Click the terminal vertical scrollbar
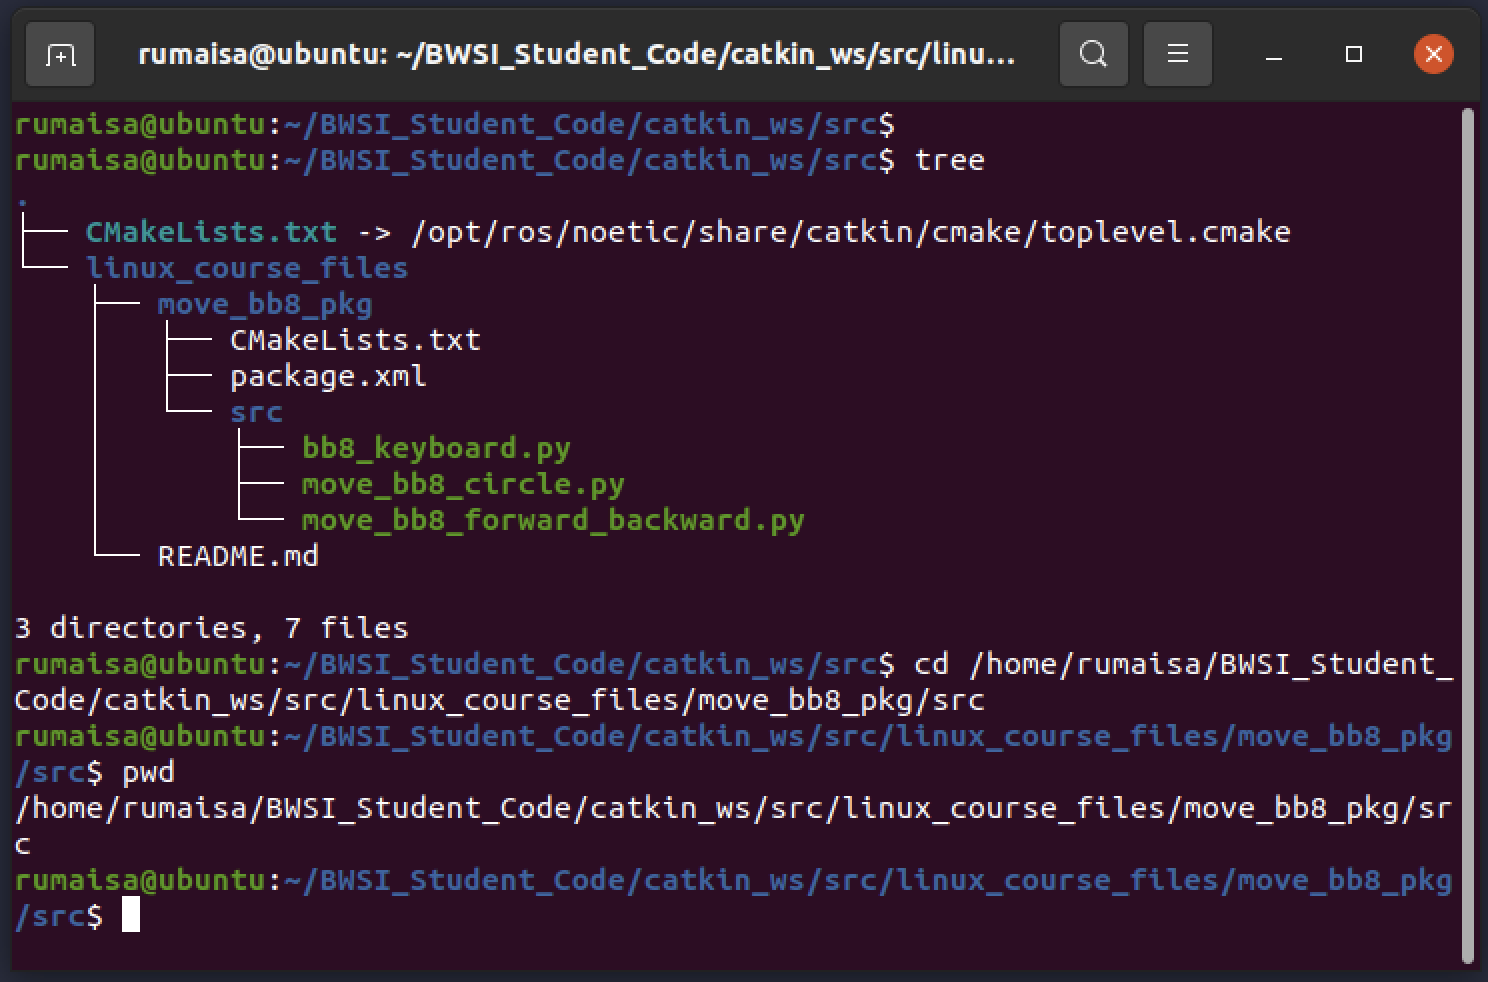Viewport: 1488px width, 982px height. tap(1468, 535)
